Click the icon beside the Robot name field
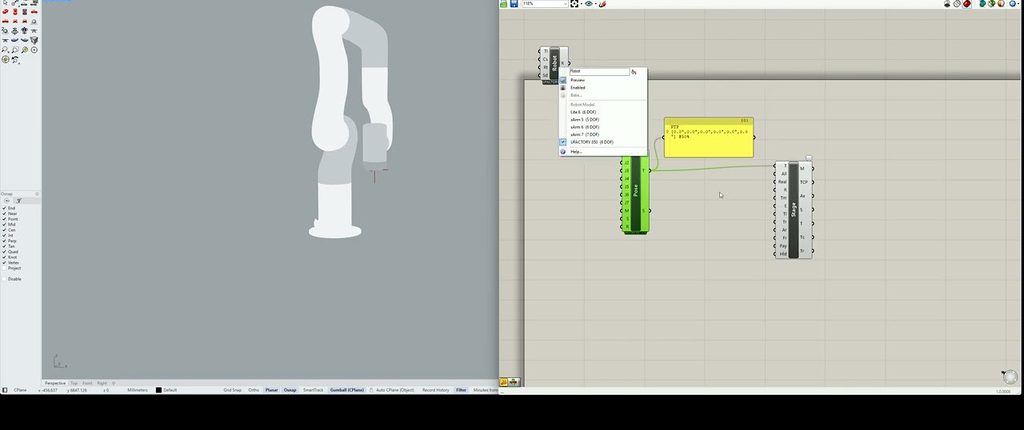 point(633,72)
